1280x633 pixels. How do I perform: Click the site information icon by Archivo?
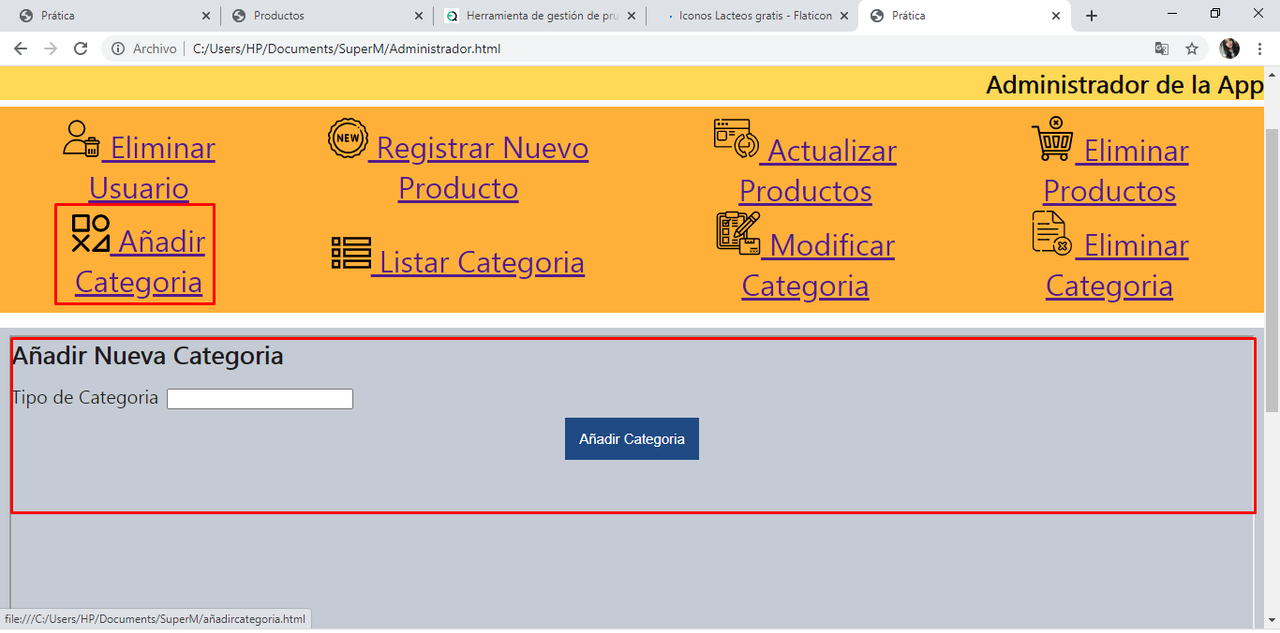tap(118, 48)
